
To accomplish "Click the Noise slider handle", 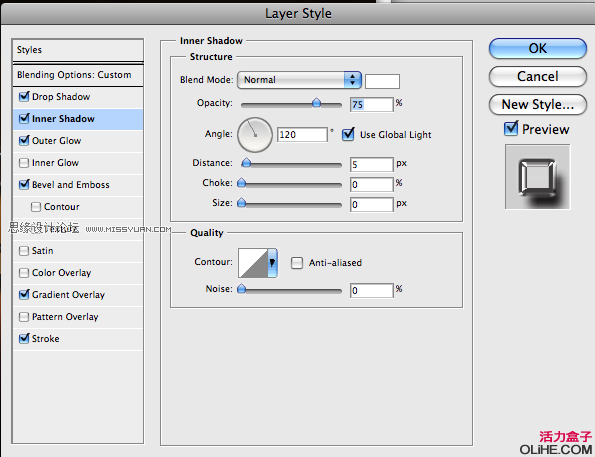I will (241, 289).
